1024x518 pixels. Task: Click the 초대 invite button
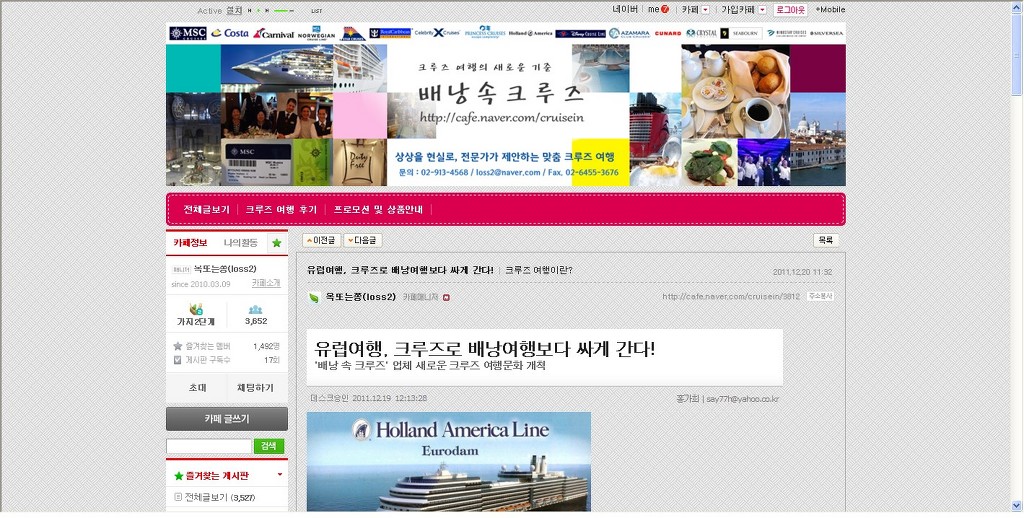click(197, 387)
